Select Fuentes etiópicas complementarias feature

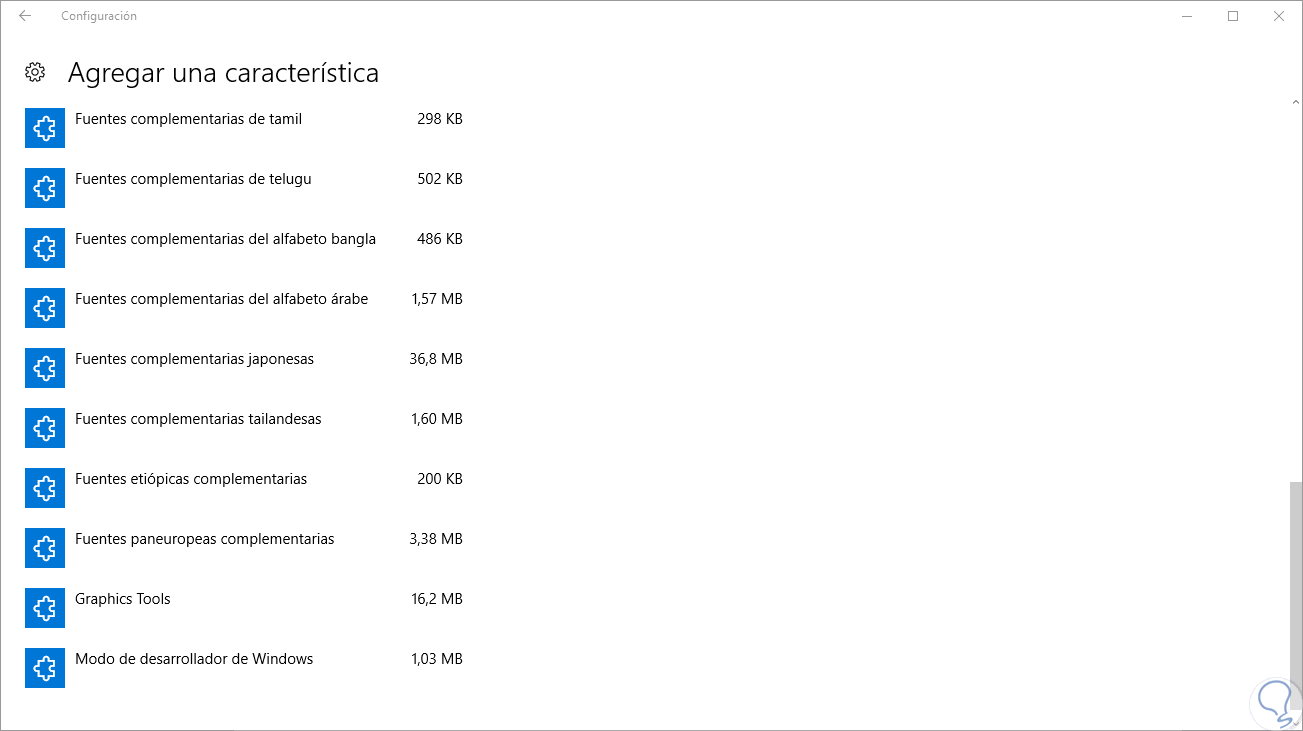[191, 479]
